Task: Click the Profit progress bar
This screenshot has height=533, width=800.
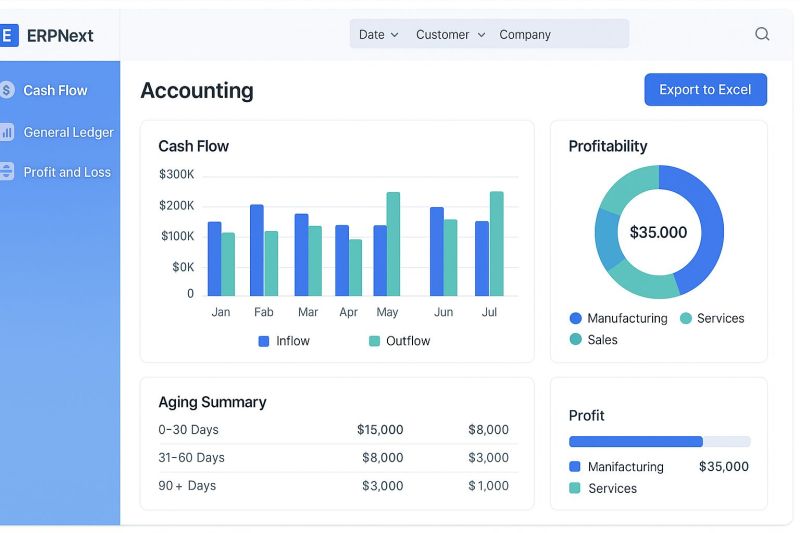Action: 659,441
